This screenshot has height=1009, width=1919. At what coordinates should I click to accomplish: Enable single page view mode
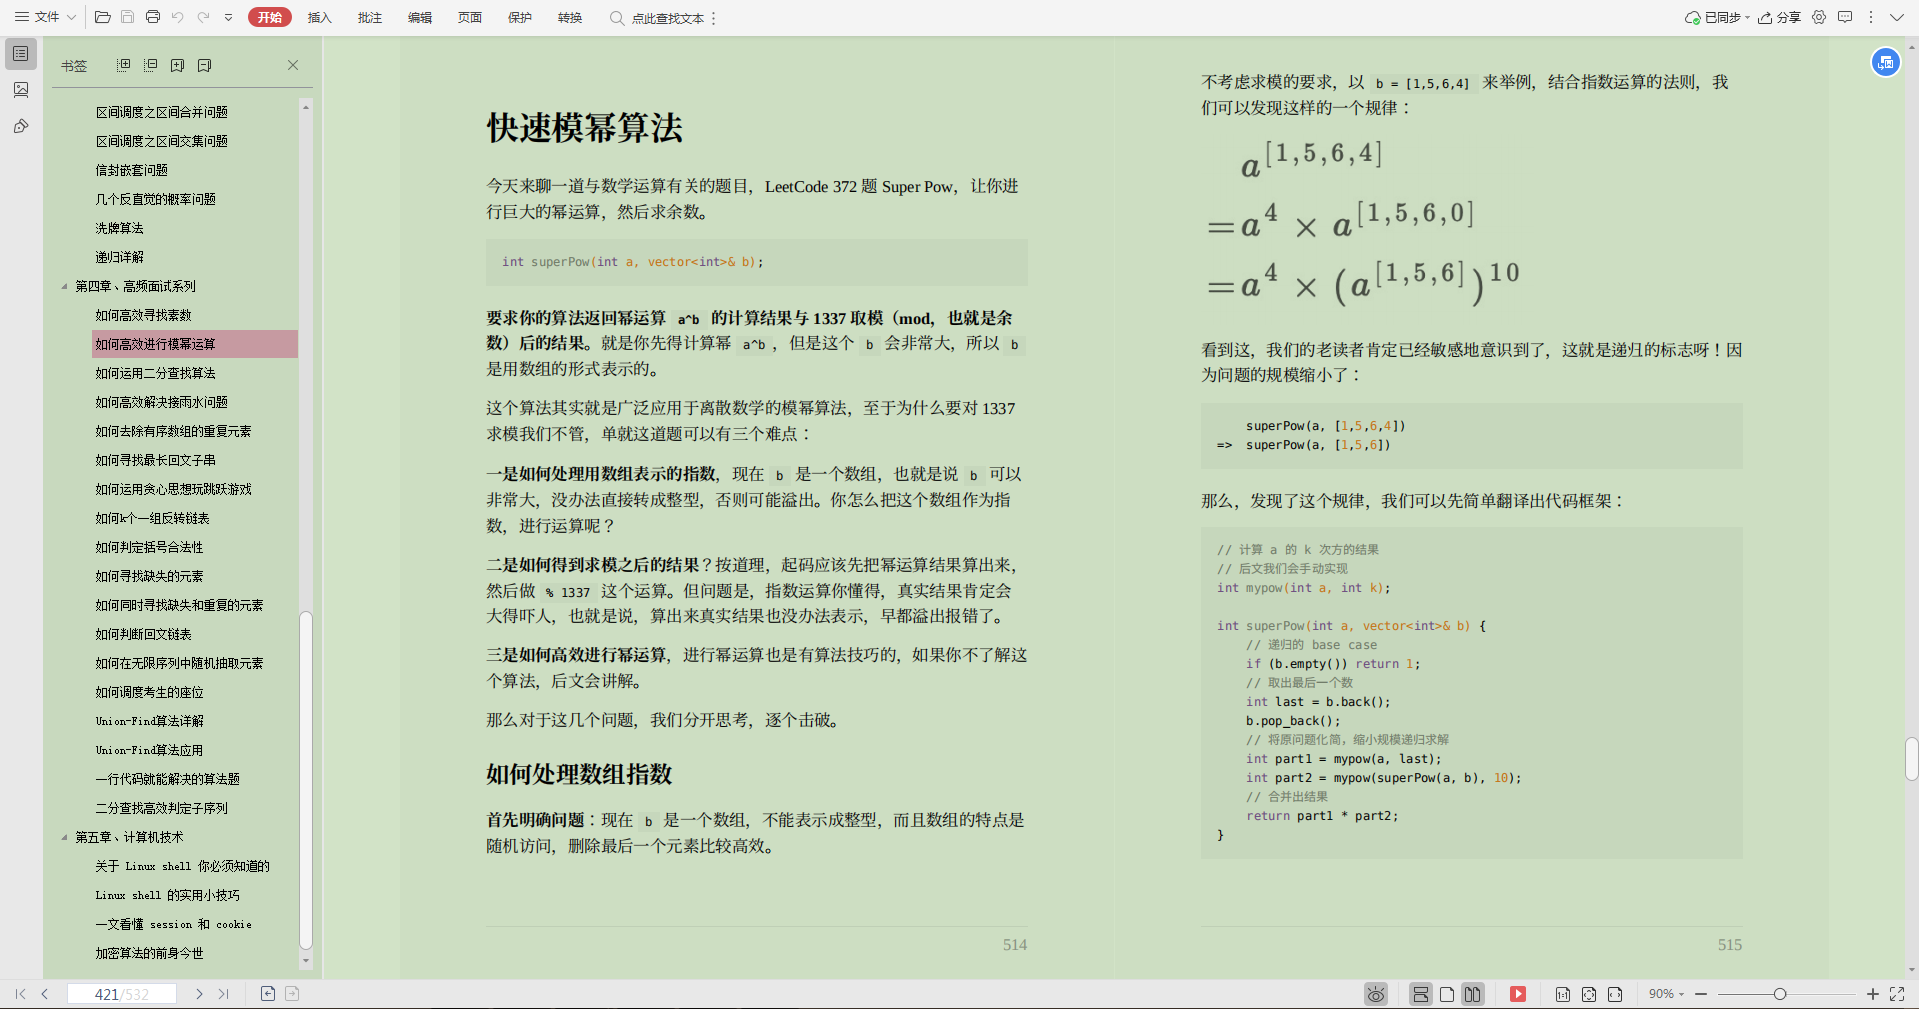(1446, 994)
